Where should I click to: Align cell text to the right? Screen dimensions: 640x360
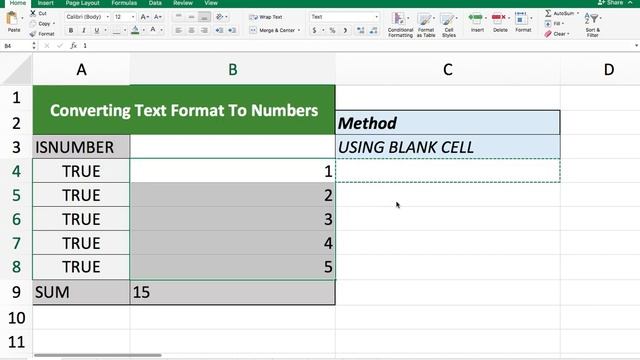204,30
